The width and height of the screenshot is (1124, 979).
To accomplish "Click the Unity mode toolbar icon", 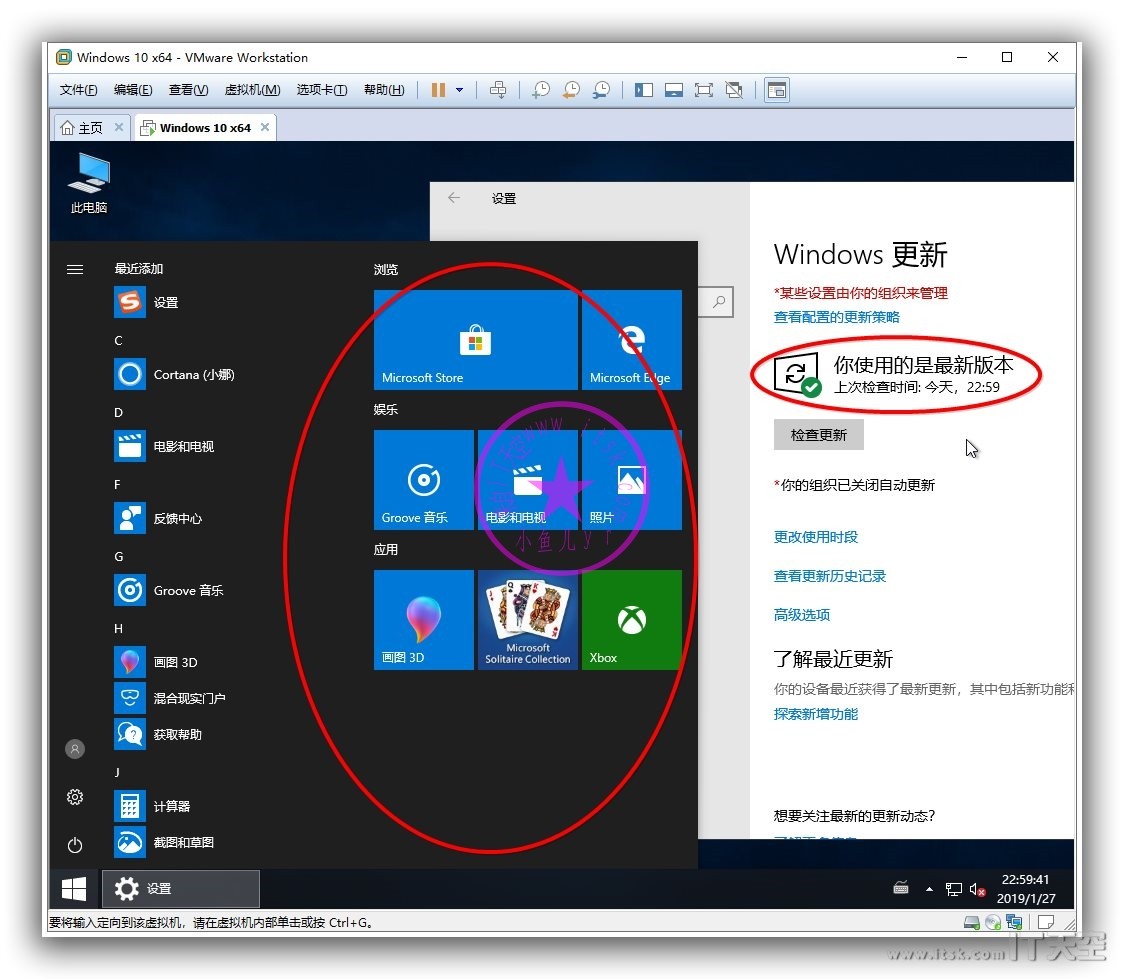I will click(x=734, y=90).
